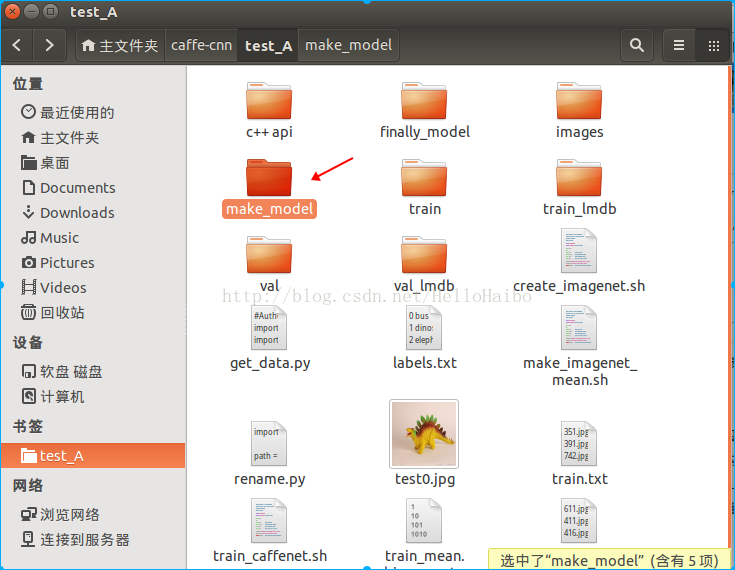The width and height of the screenshot is (735, 570).
Task: Select the make_model folder icon
Action: (x=269, y=178)
